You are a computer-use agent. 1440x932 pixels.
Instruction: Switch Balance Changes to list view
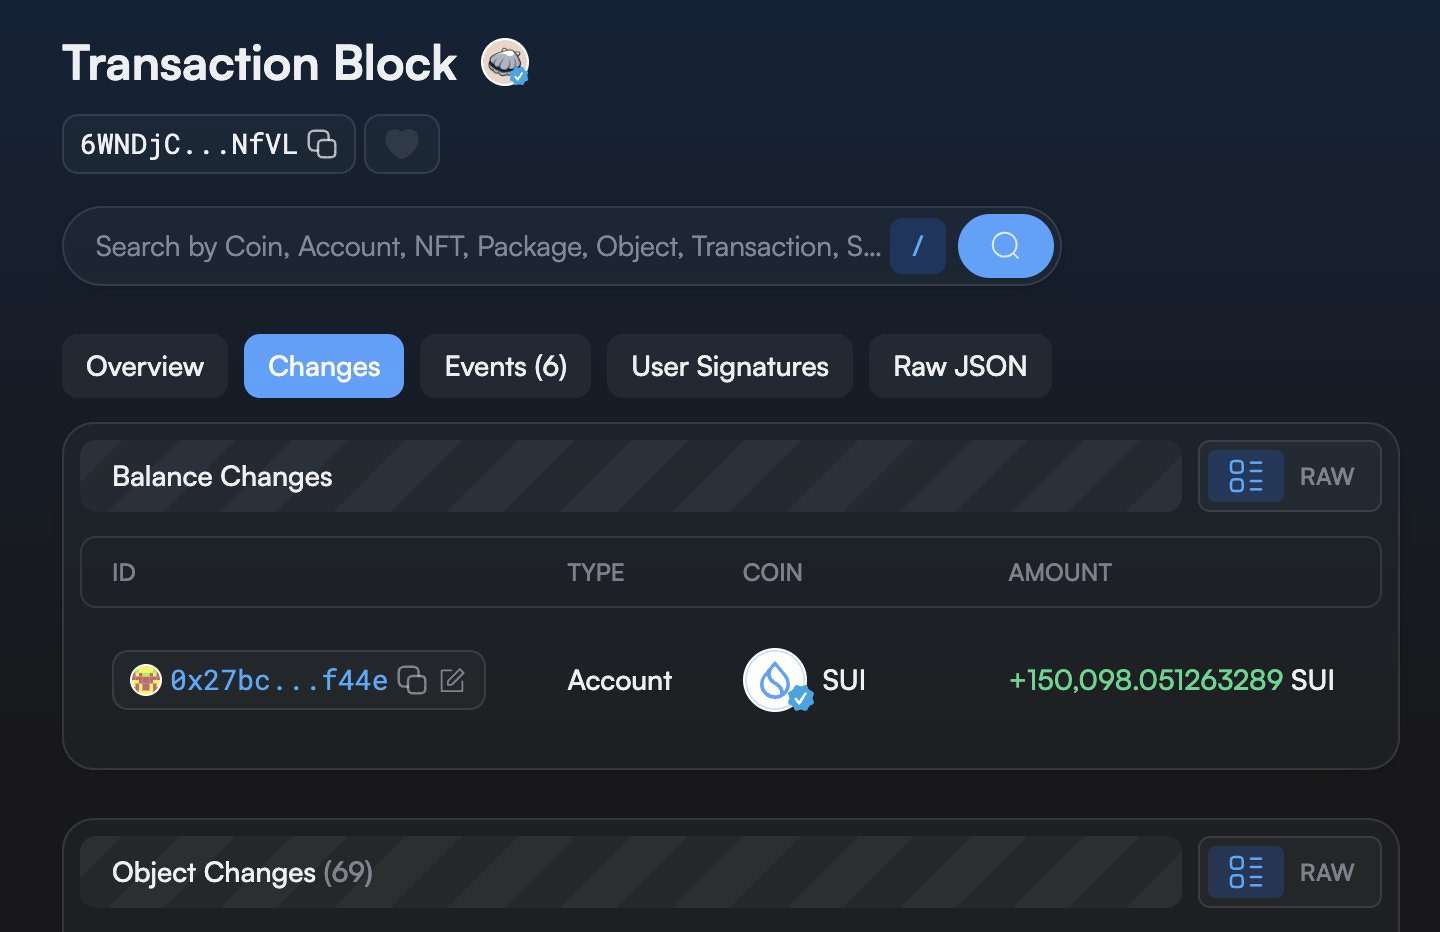point(1246,476)
